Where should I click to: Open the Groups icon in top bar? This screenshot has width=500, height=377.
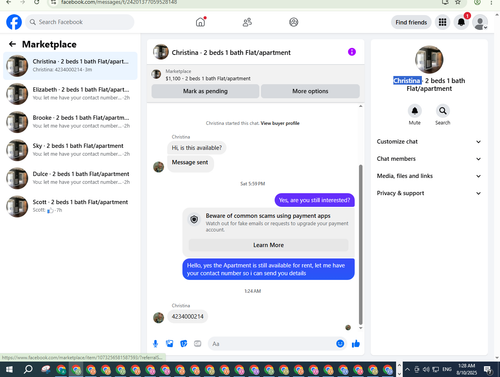tap(293, 22)
